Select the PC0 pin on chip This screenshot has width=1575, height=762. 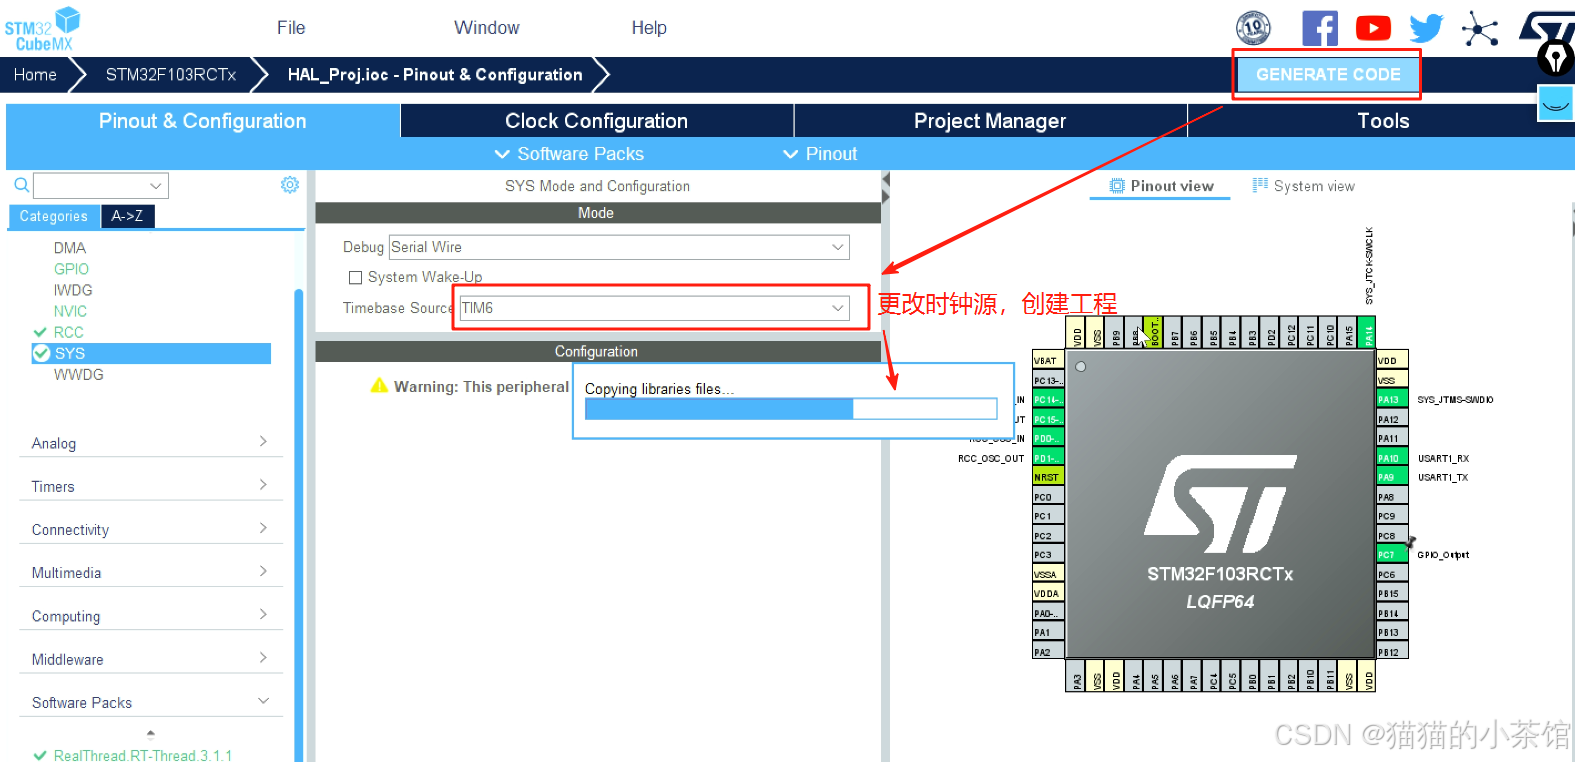tap(1048, 496)
